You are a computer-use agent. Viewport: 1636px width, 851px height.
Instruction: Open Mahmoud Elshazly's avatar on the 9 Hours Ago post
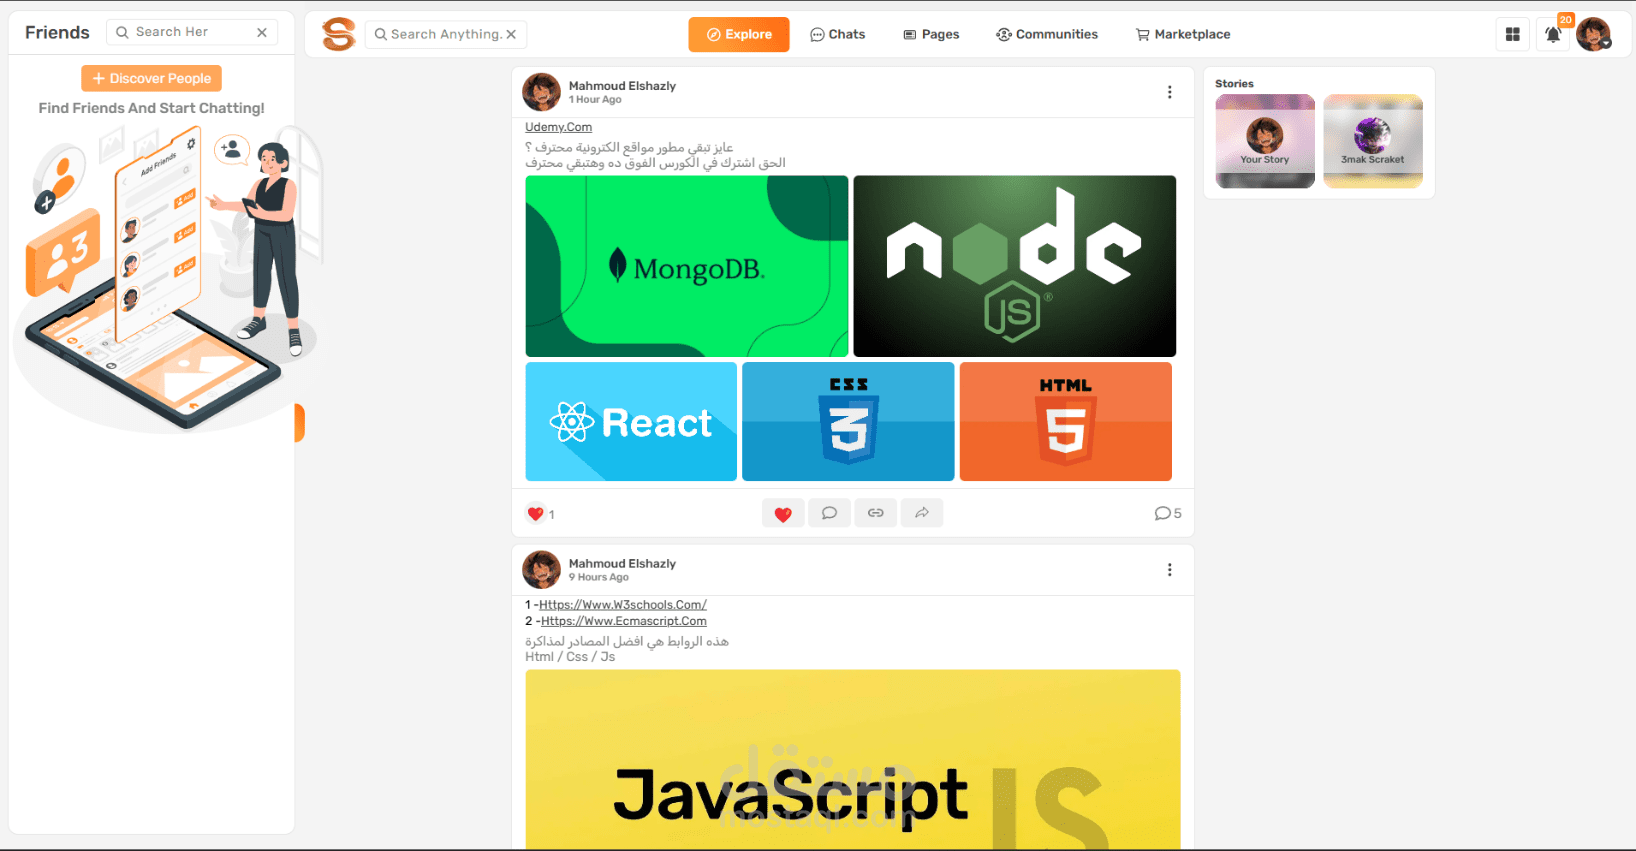coord(542,570)
